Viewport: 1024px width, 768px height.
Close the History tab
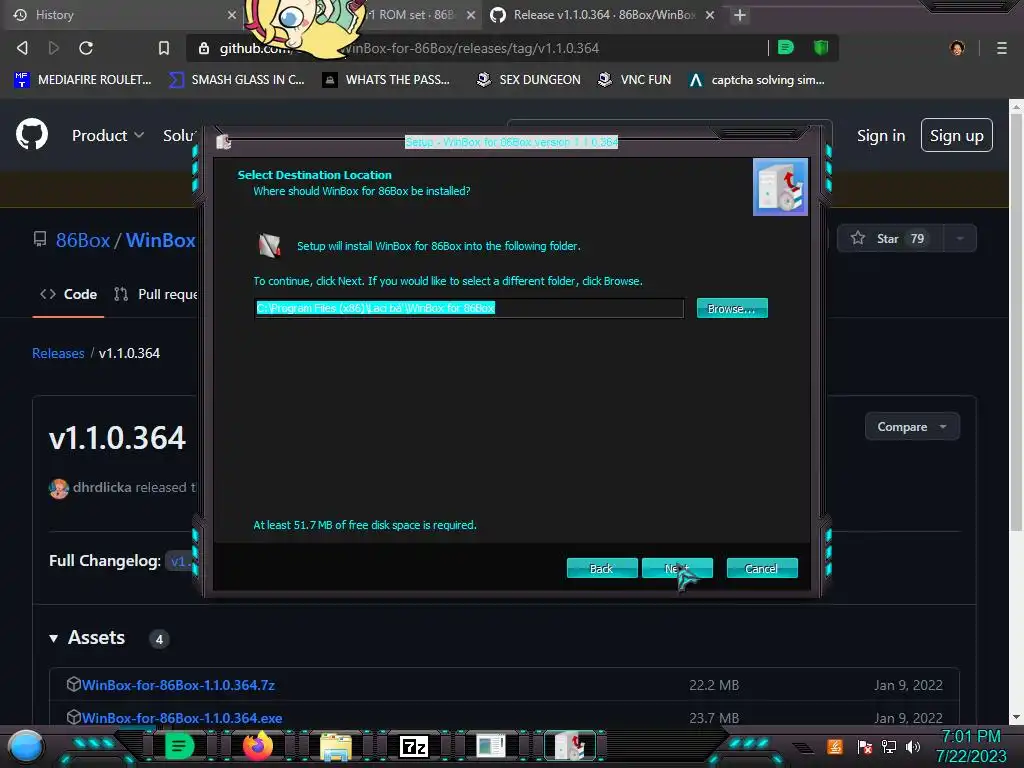[x=231, y=15]
